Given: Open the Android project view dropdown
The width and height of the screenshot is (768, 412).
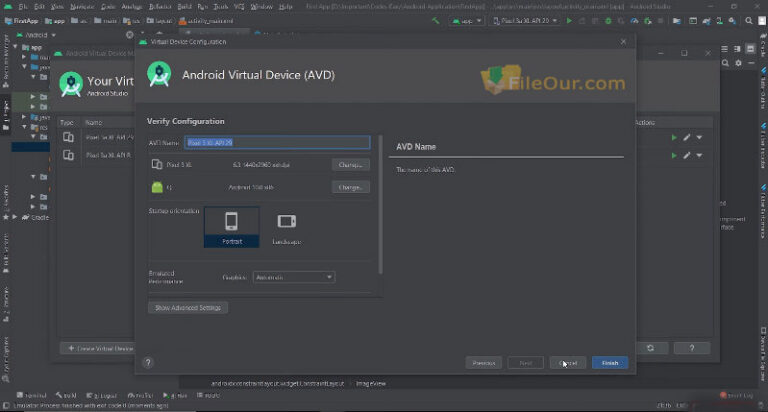Looking at the screenshot, I should [x=36, y=35].
